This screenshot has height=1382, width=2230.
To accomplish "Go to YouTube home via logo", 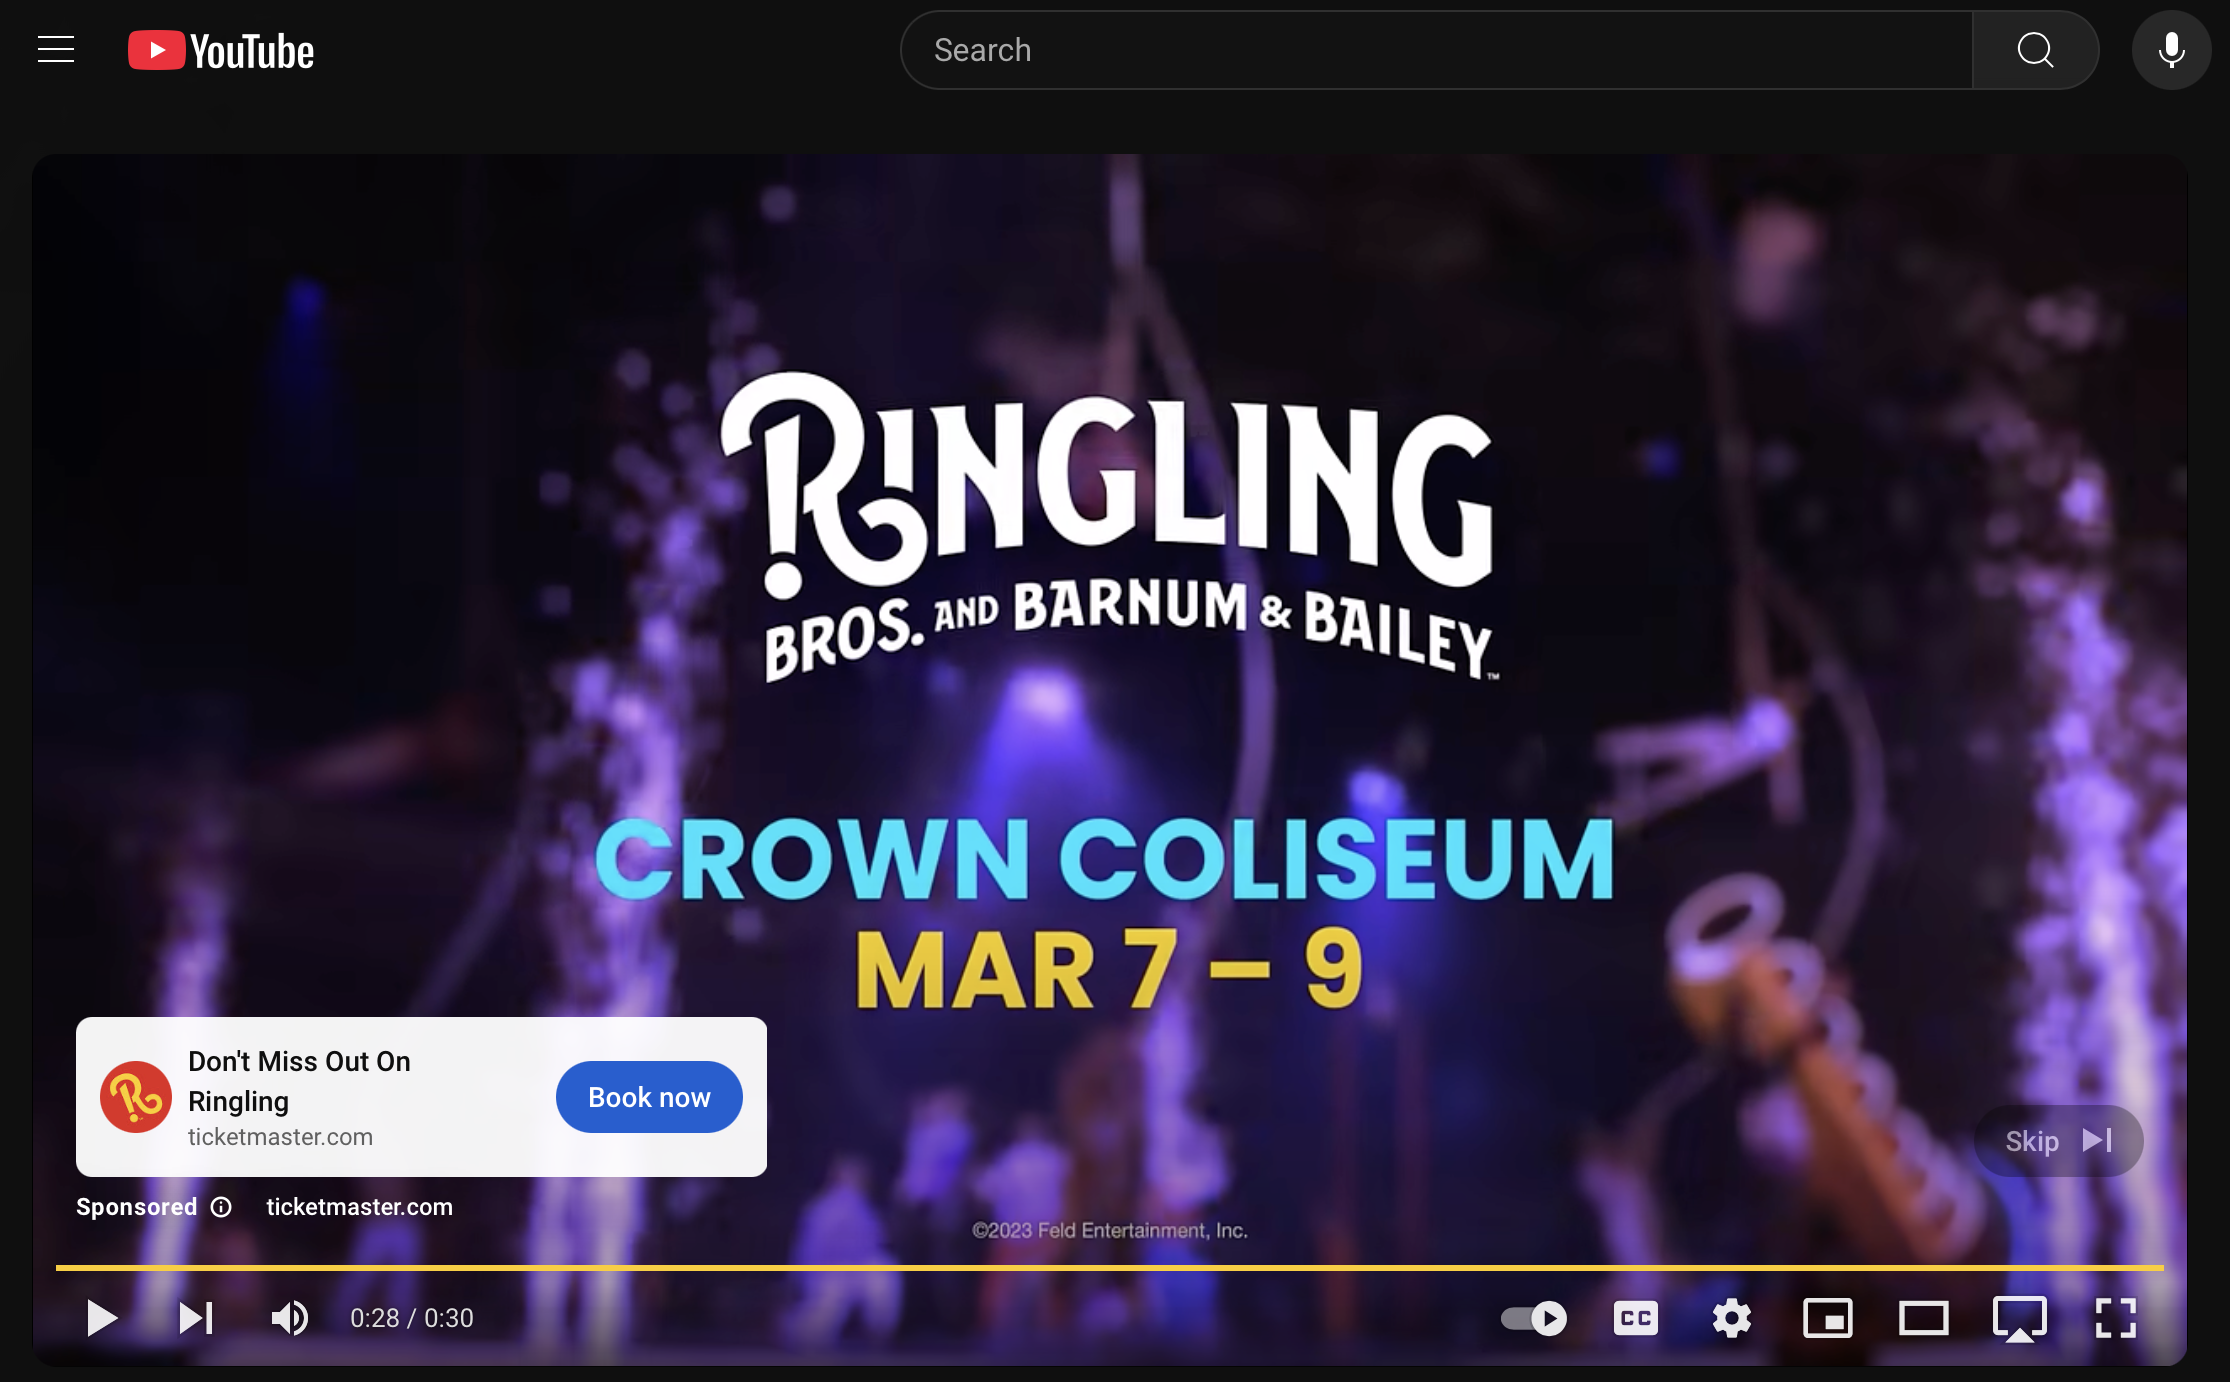I will coord(221,51).
